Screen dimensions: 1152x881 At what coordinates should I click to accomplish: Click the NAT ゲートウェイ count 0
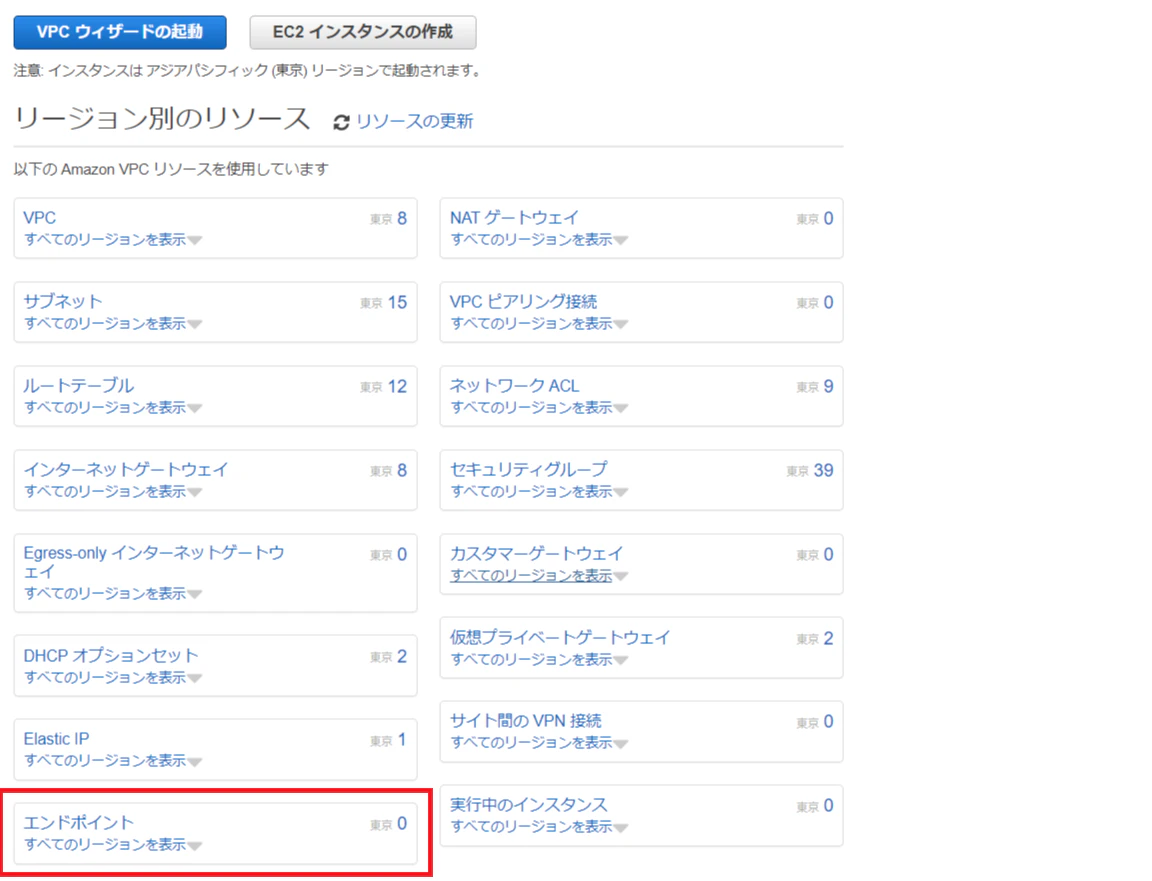click(829, 218)
